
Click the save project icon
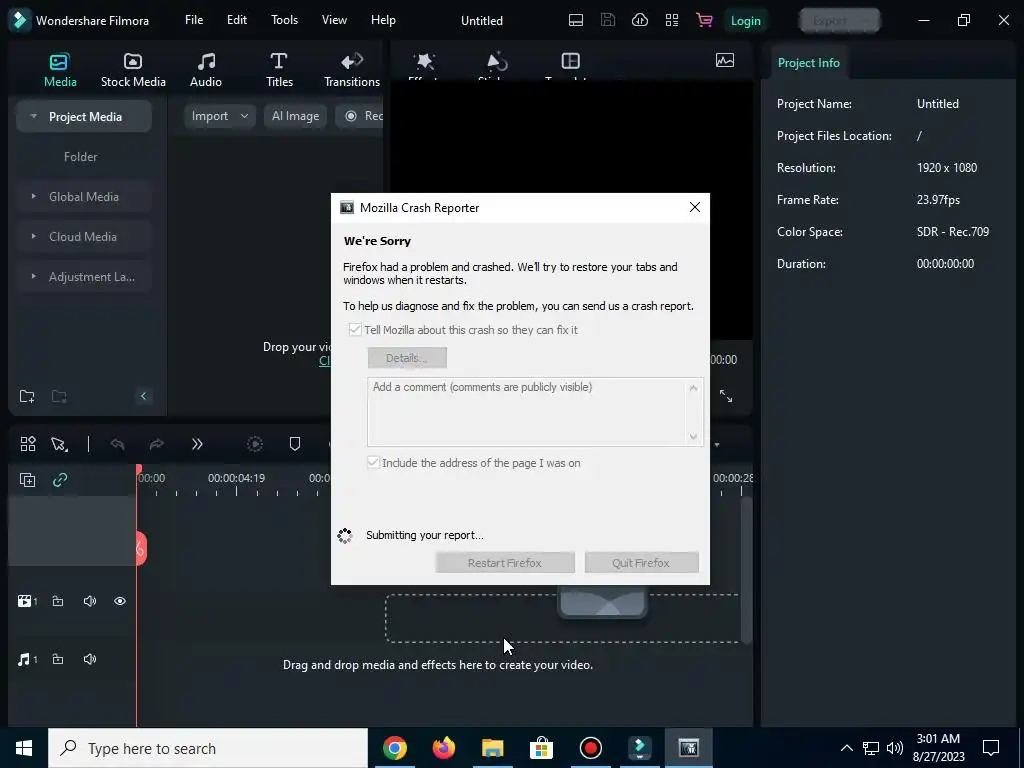(x=607, y=20)
